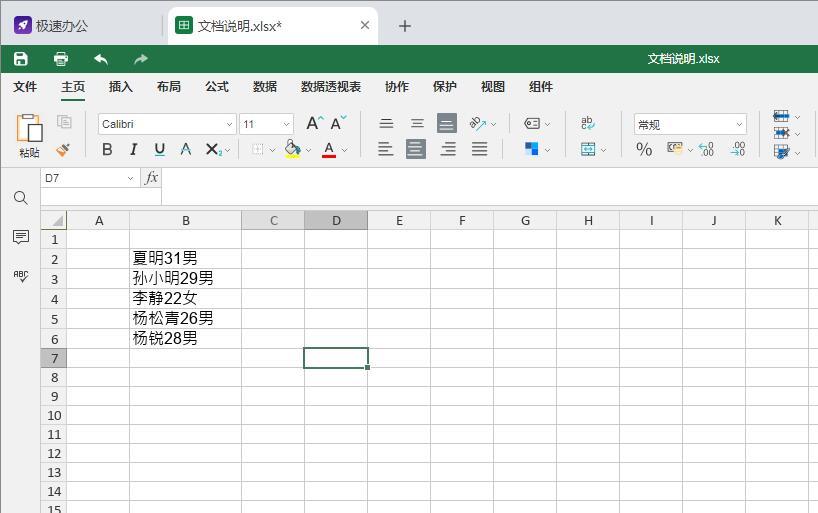Click the red font color button
Screen dimensions: 818x513
point(329,149)
